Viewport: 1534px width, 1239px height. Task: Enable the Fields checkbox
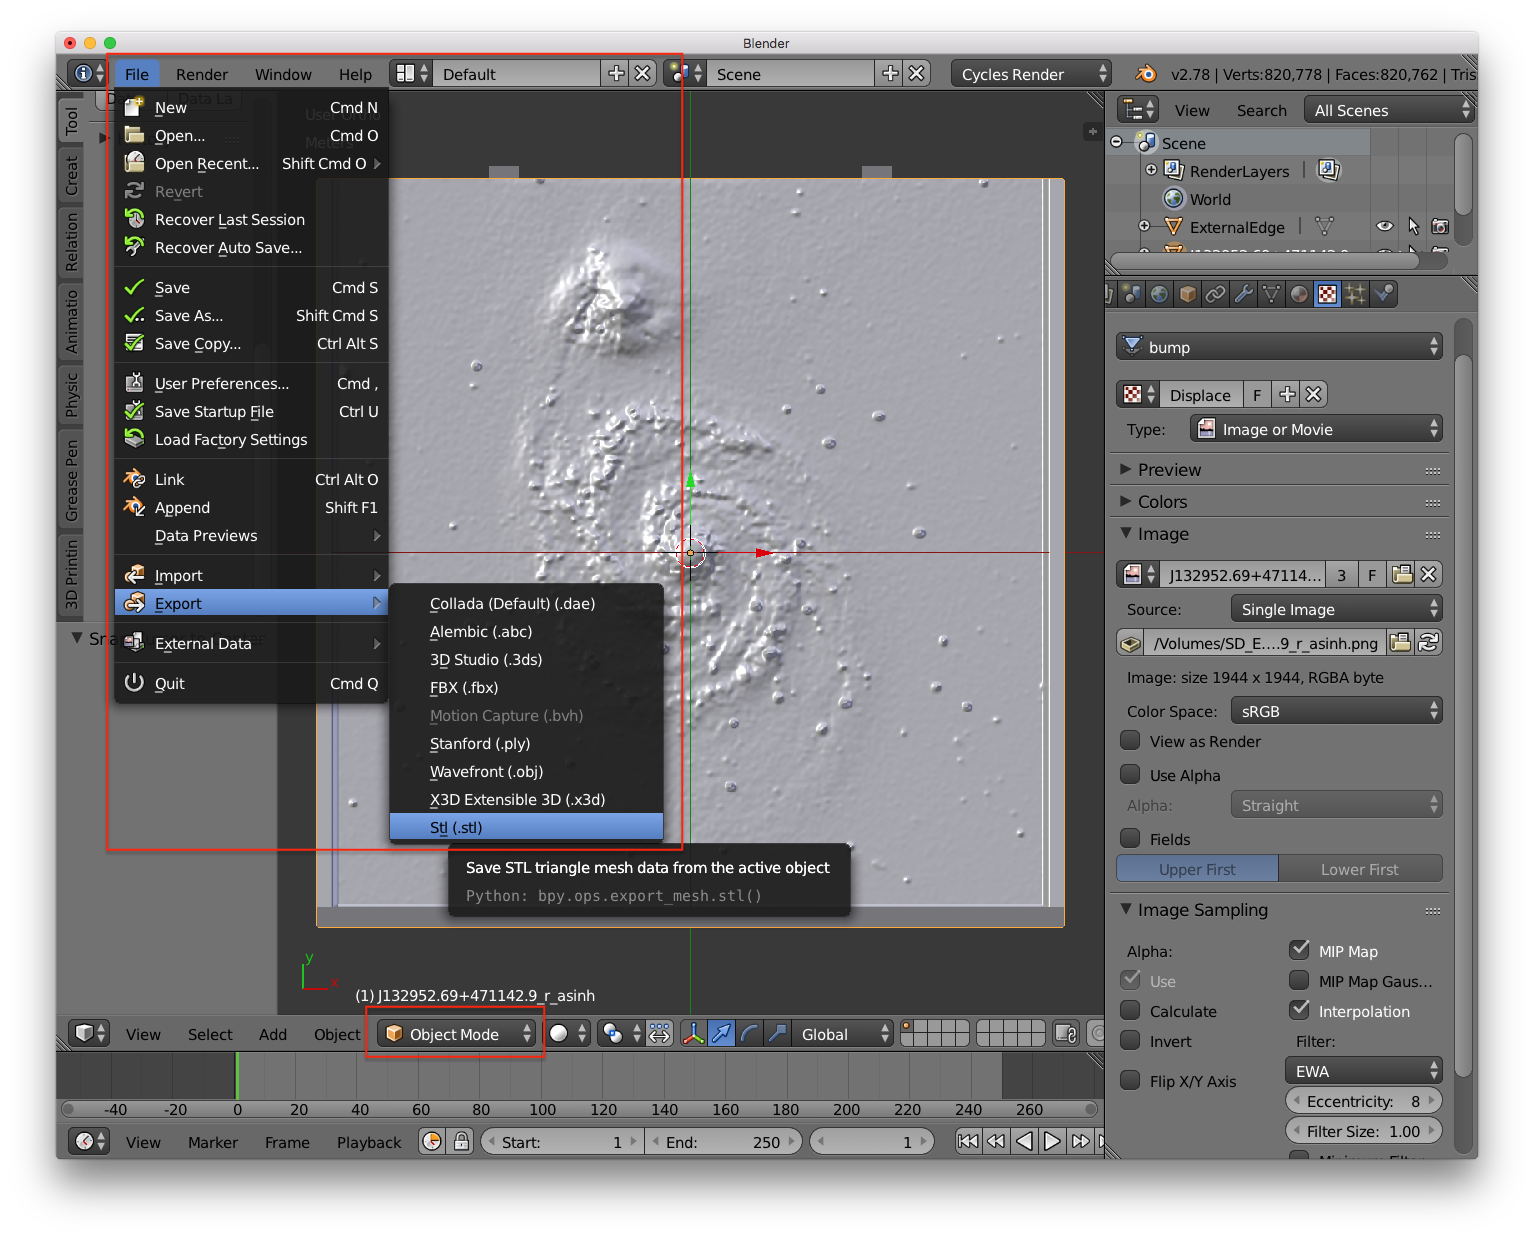pos(1131,838)
